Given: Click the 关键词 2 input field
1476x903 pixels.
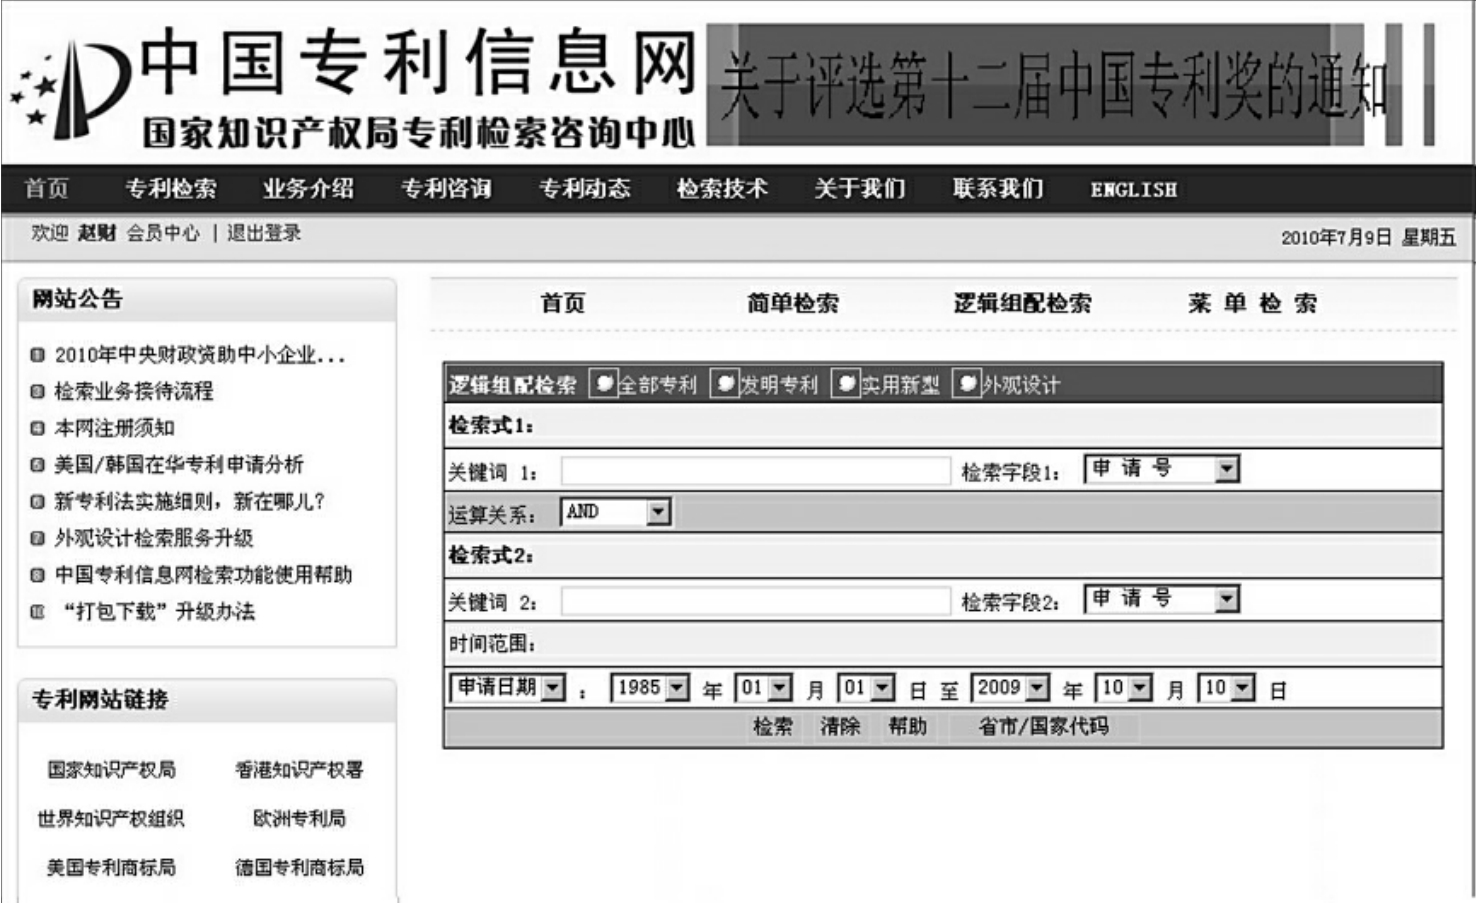Looking at the screenshot, I should click(x=756, y=601).
